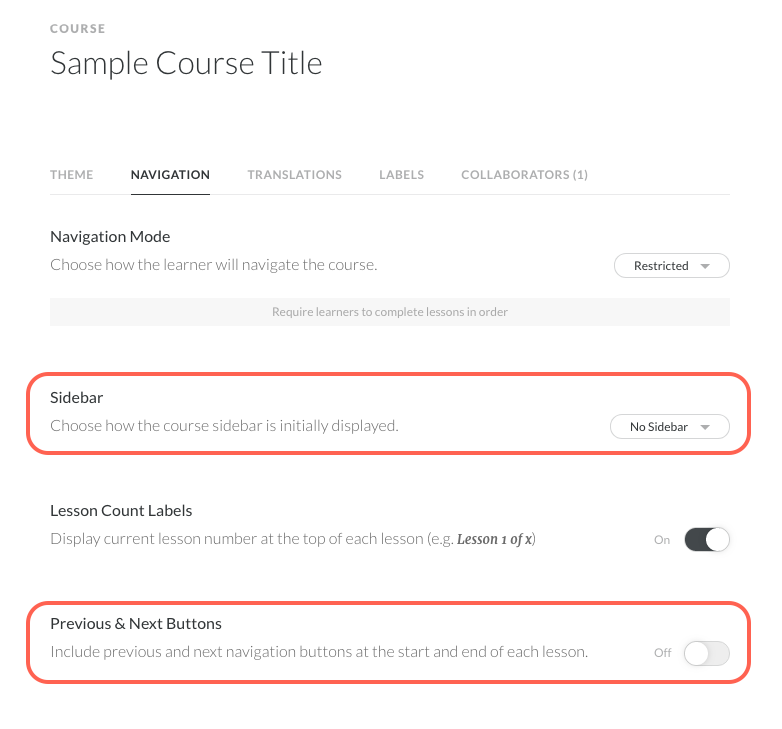Select the Navigation tab
Image resolution: width=782 pixels, height=729 pixels.
pos(170,175)
